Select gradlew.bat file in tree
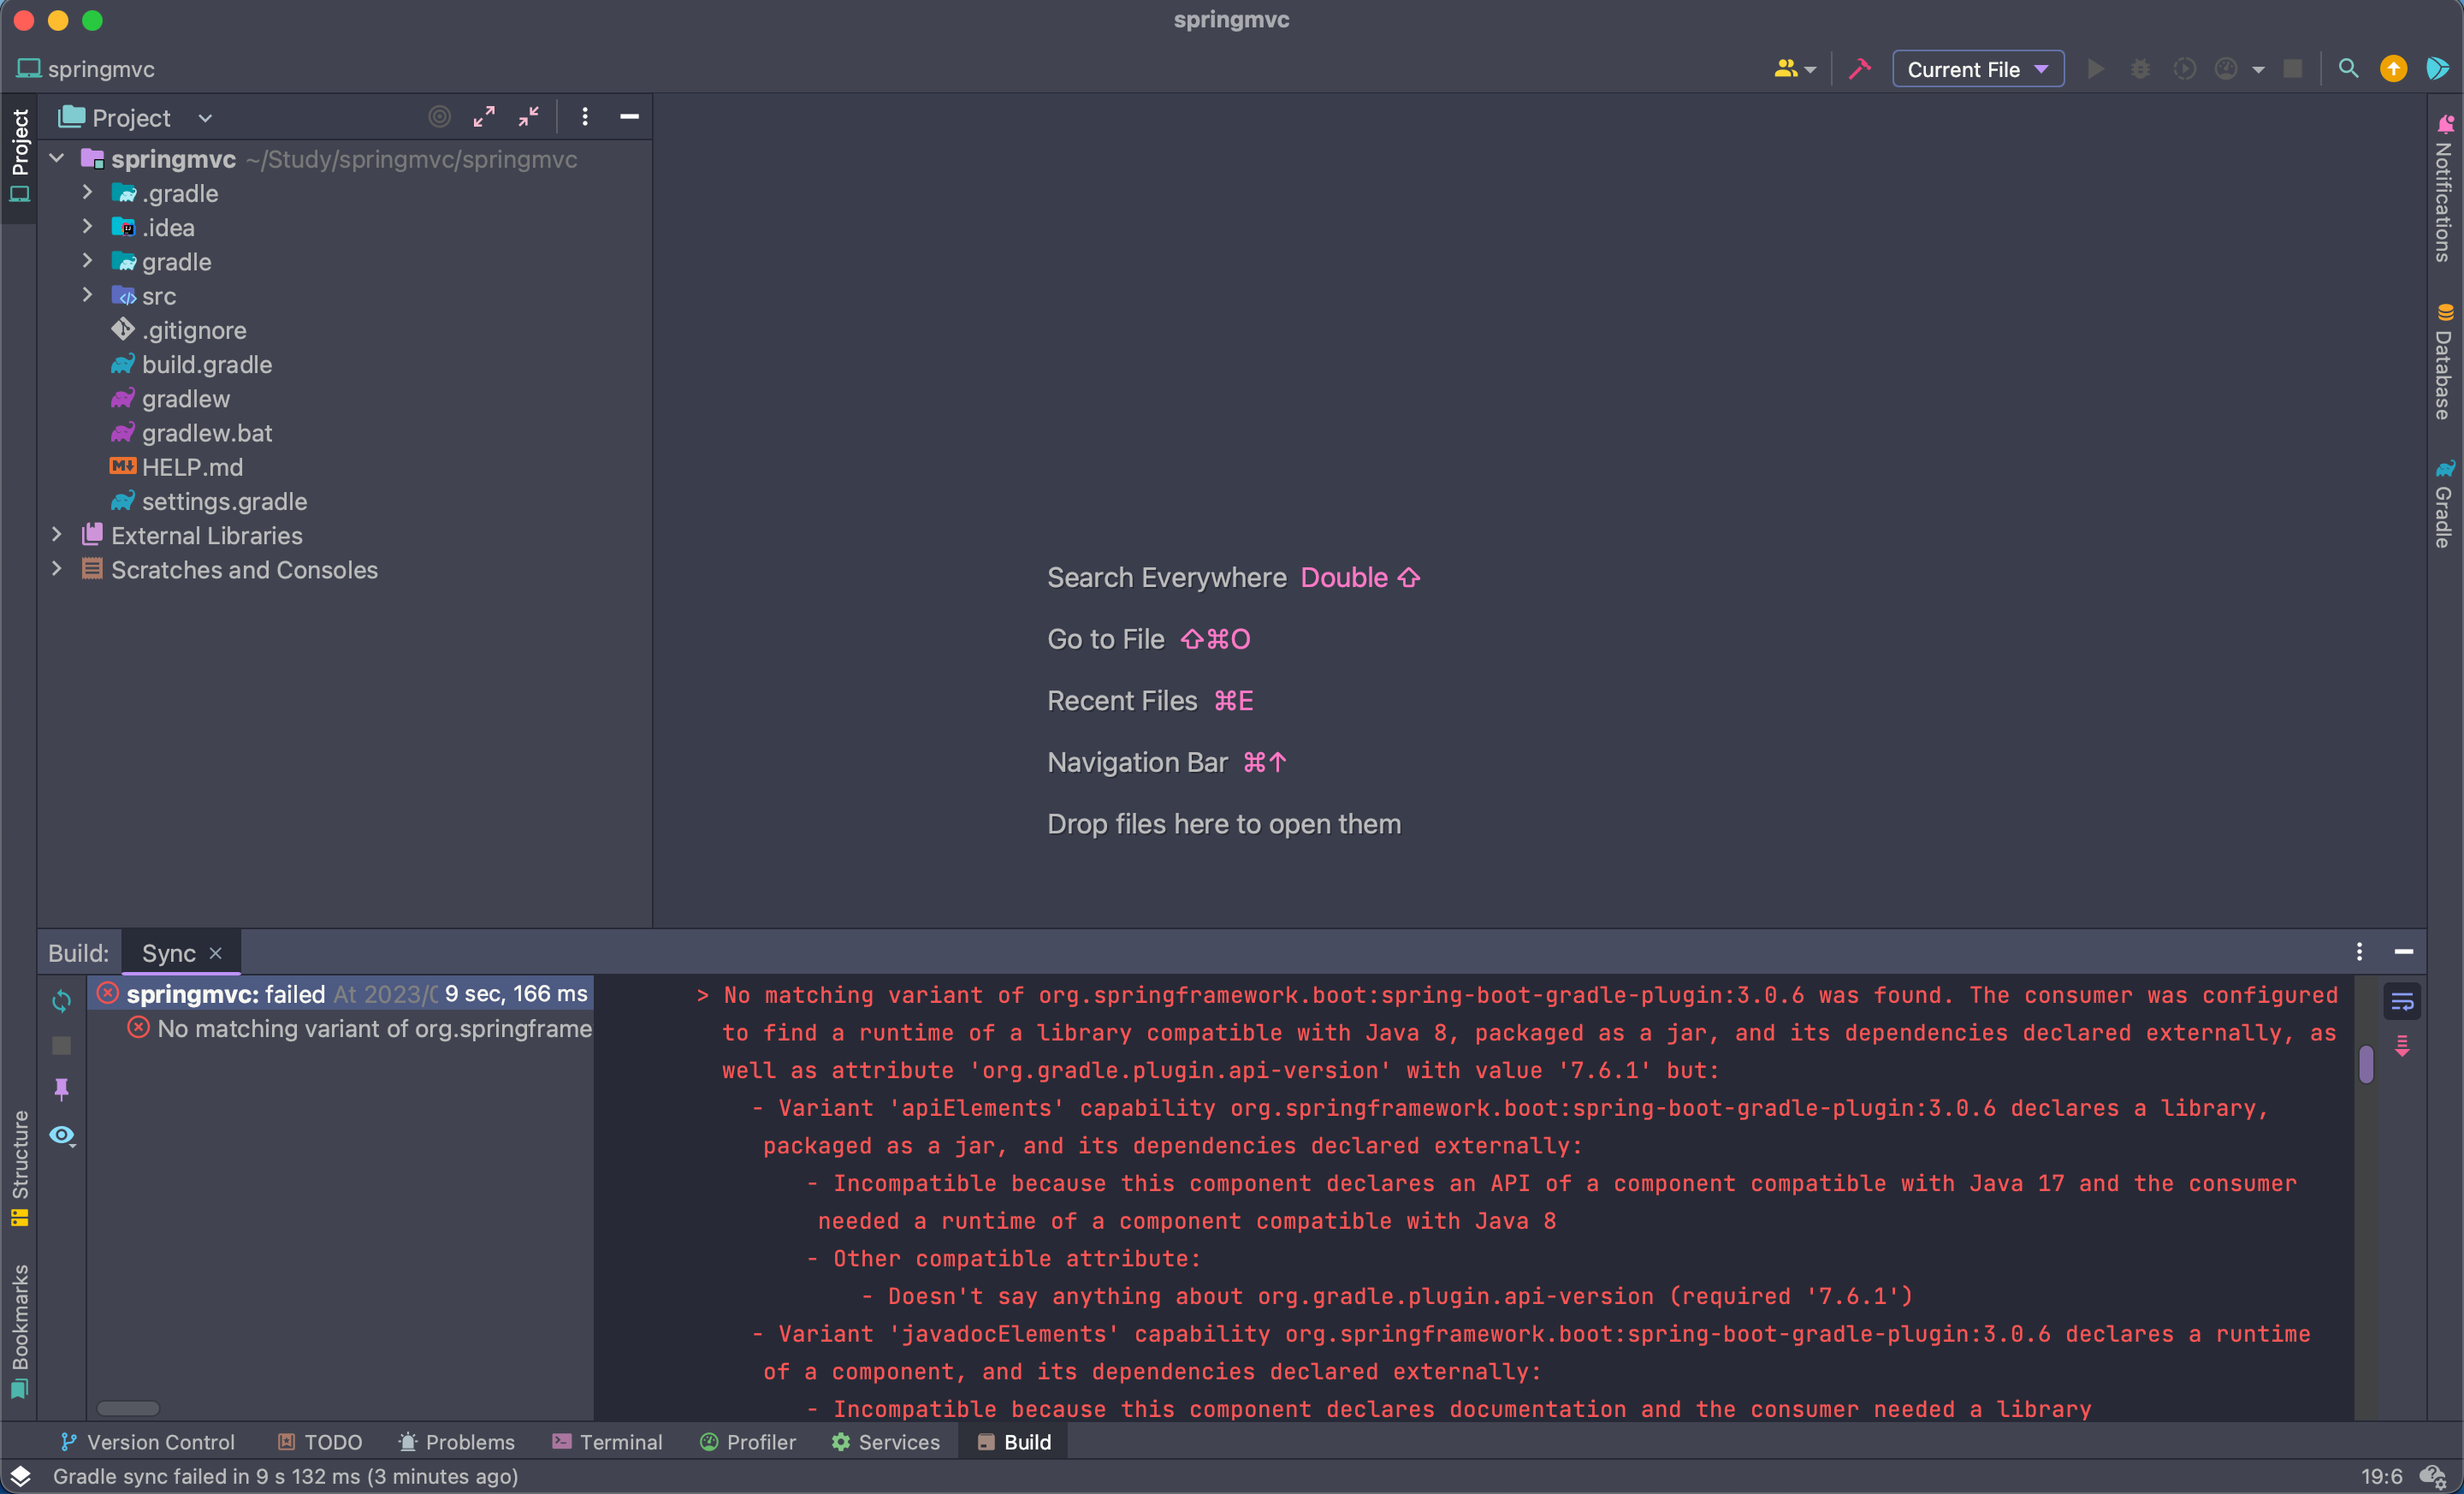 207,433
